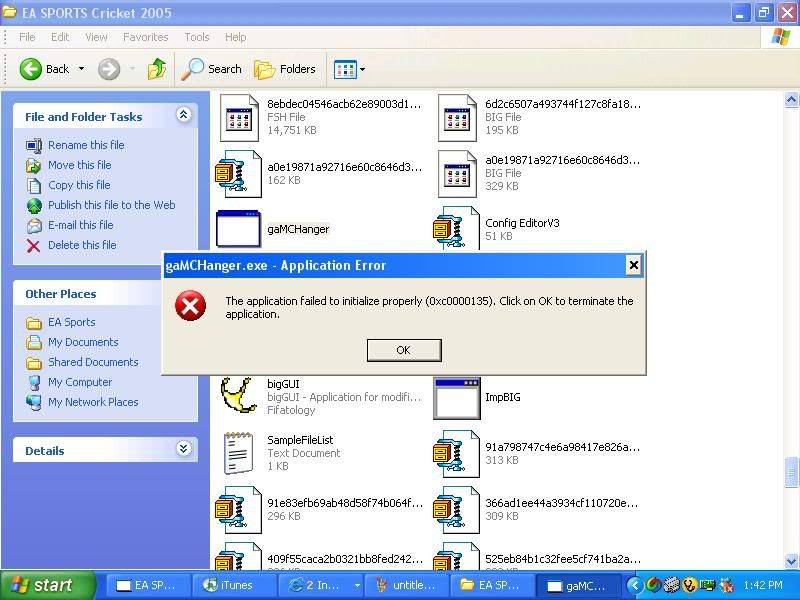The width and height of the screenshot is (800, 600).
Task: Select Publish this file to the Web
Action: pyautogui.click(x=112, y=205)
